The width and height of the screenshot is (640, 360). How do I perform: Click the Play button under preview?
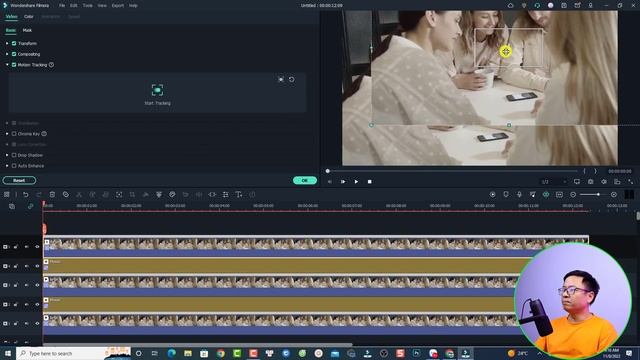tap(356, 182)
